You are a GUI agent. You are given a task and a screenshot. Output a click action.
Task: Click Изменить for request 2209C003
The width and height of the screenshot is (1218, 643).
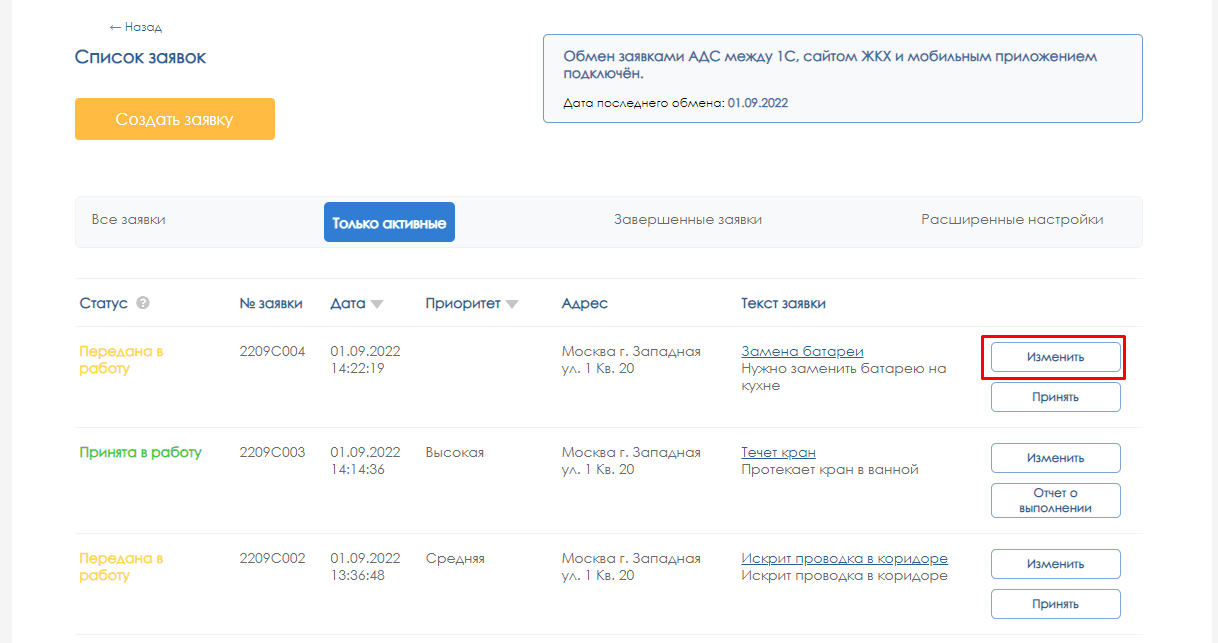pos(1055,458)
